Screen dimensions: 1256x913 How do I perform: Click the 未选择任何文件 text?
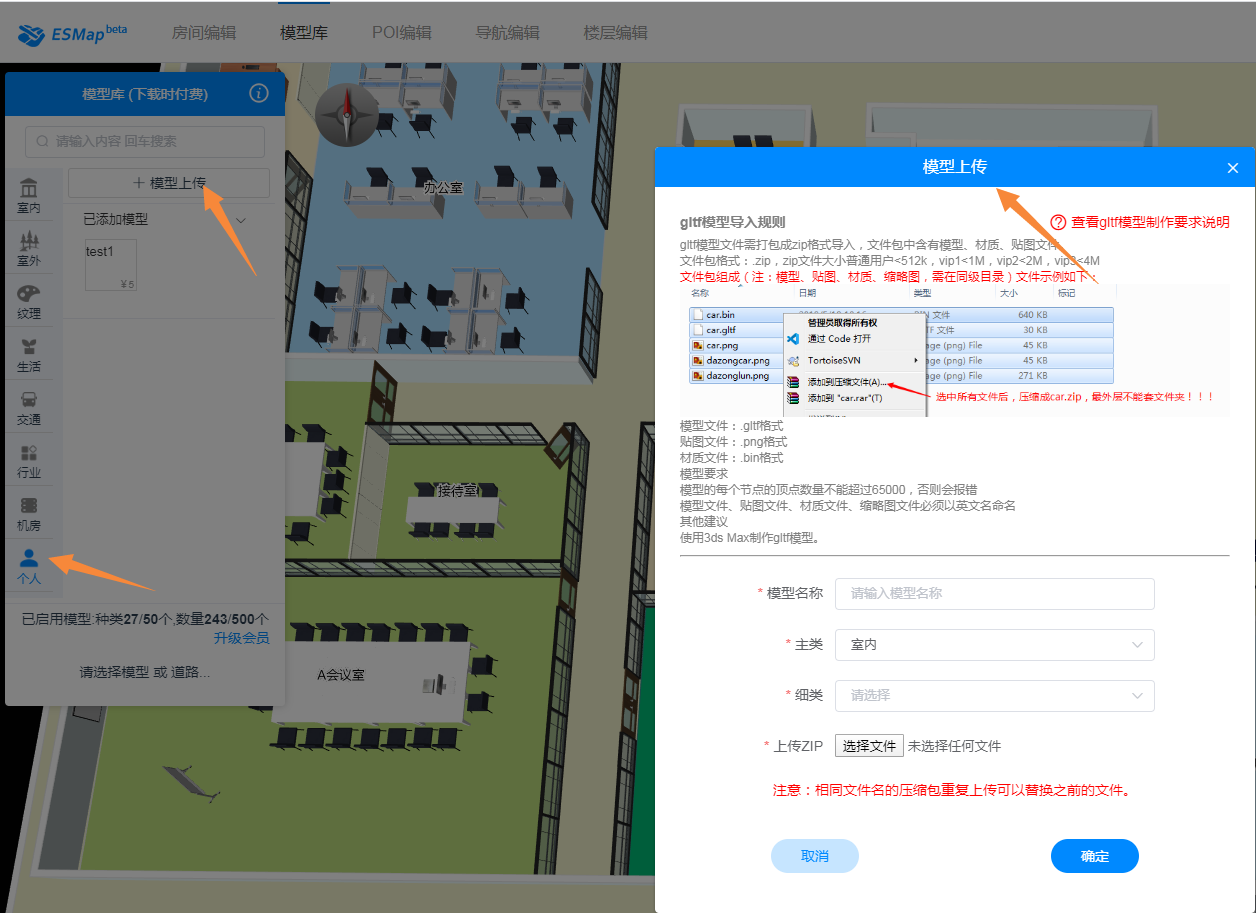click(x=954, y=746)
